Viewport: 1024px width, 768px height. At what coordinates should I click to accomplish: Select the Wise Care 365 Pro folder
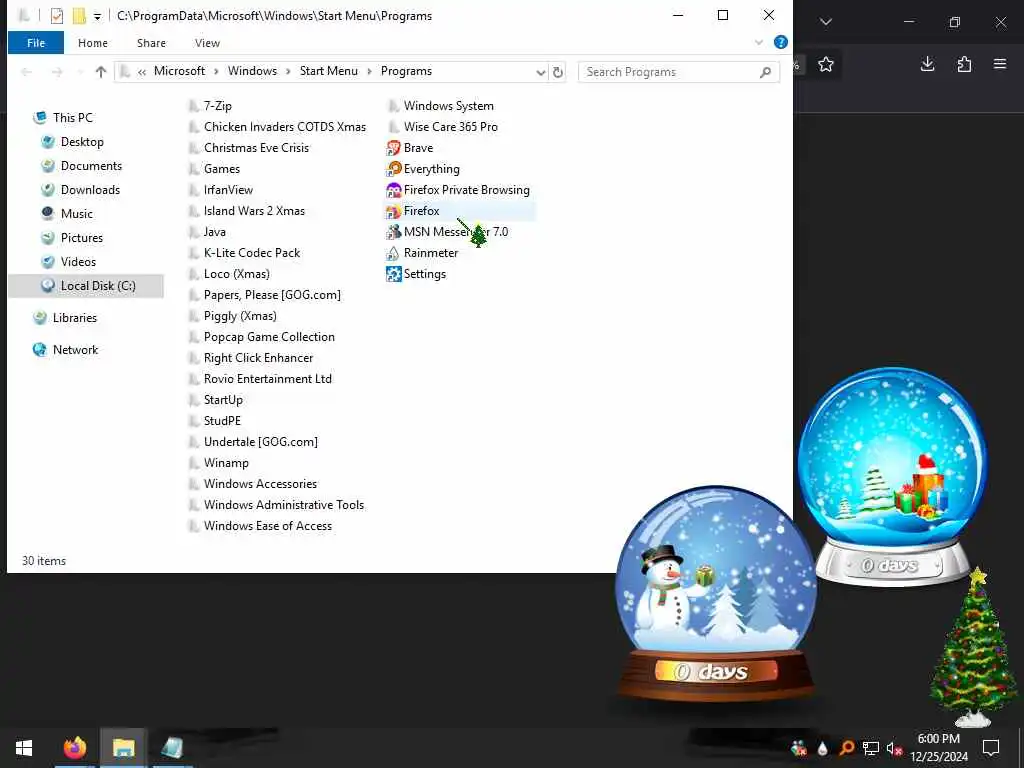tap(443, 127)
